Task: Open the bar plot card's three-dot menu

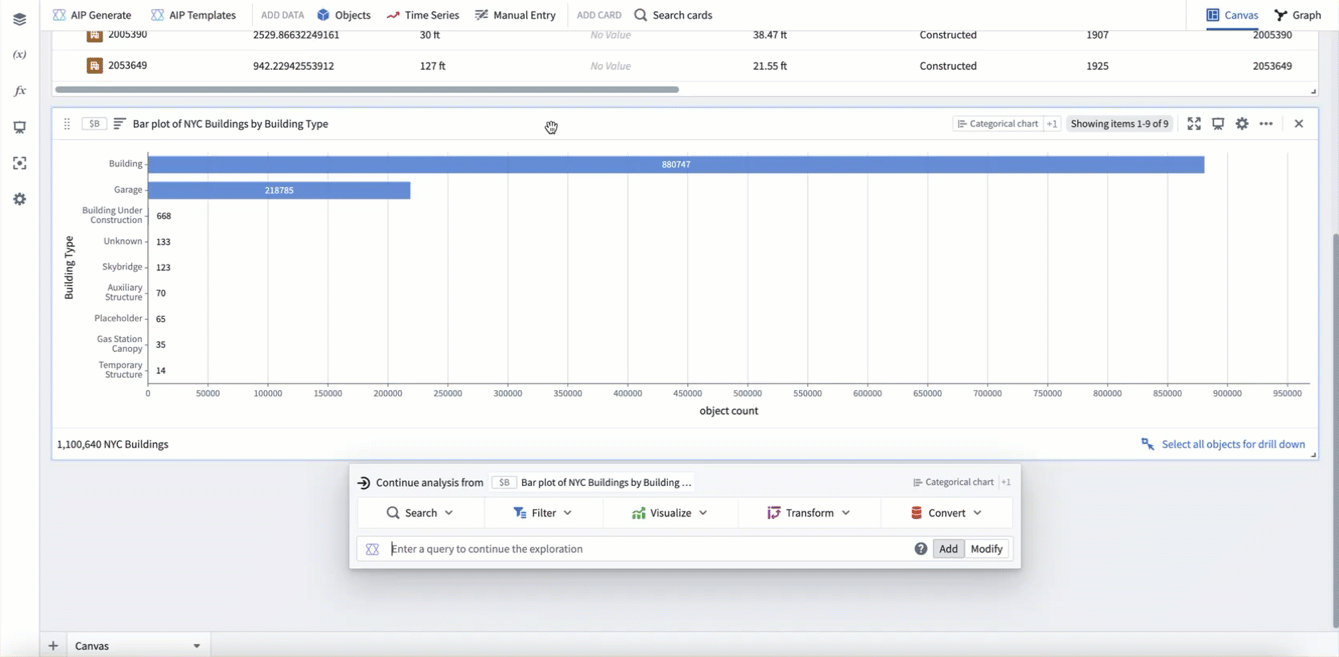Action: click(1266, 124)
